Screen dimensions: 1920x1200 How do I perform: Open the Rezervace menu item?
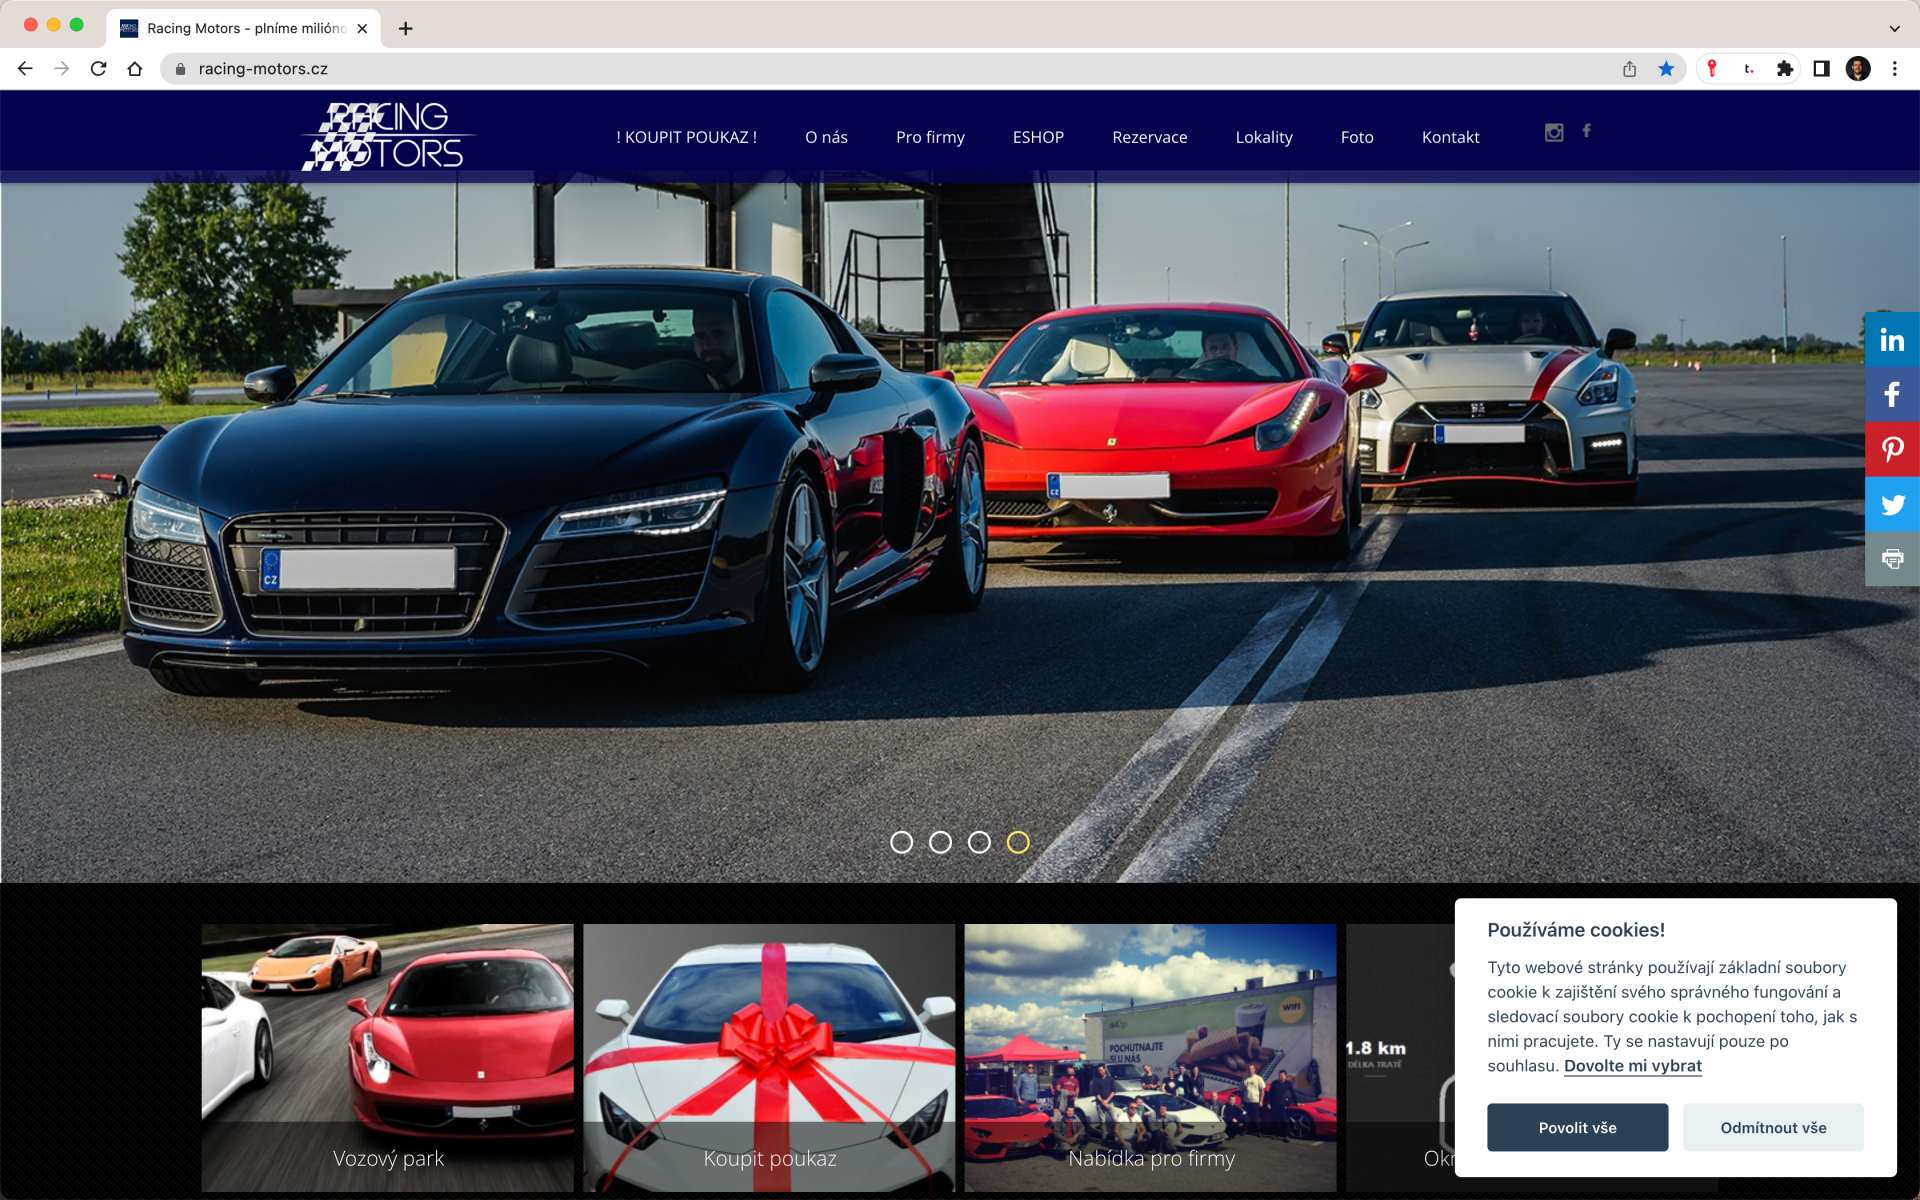[x=1149, y=137]
